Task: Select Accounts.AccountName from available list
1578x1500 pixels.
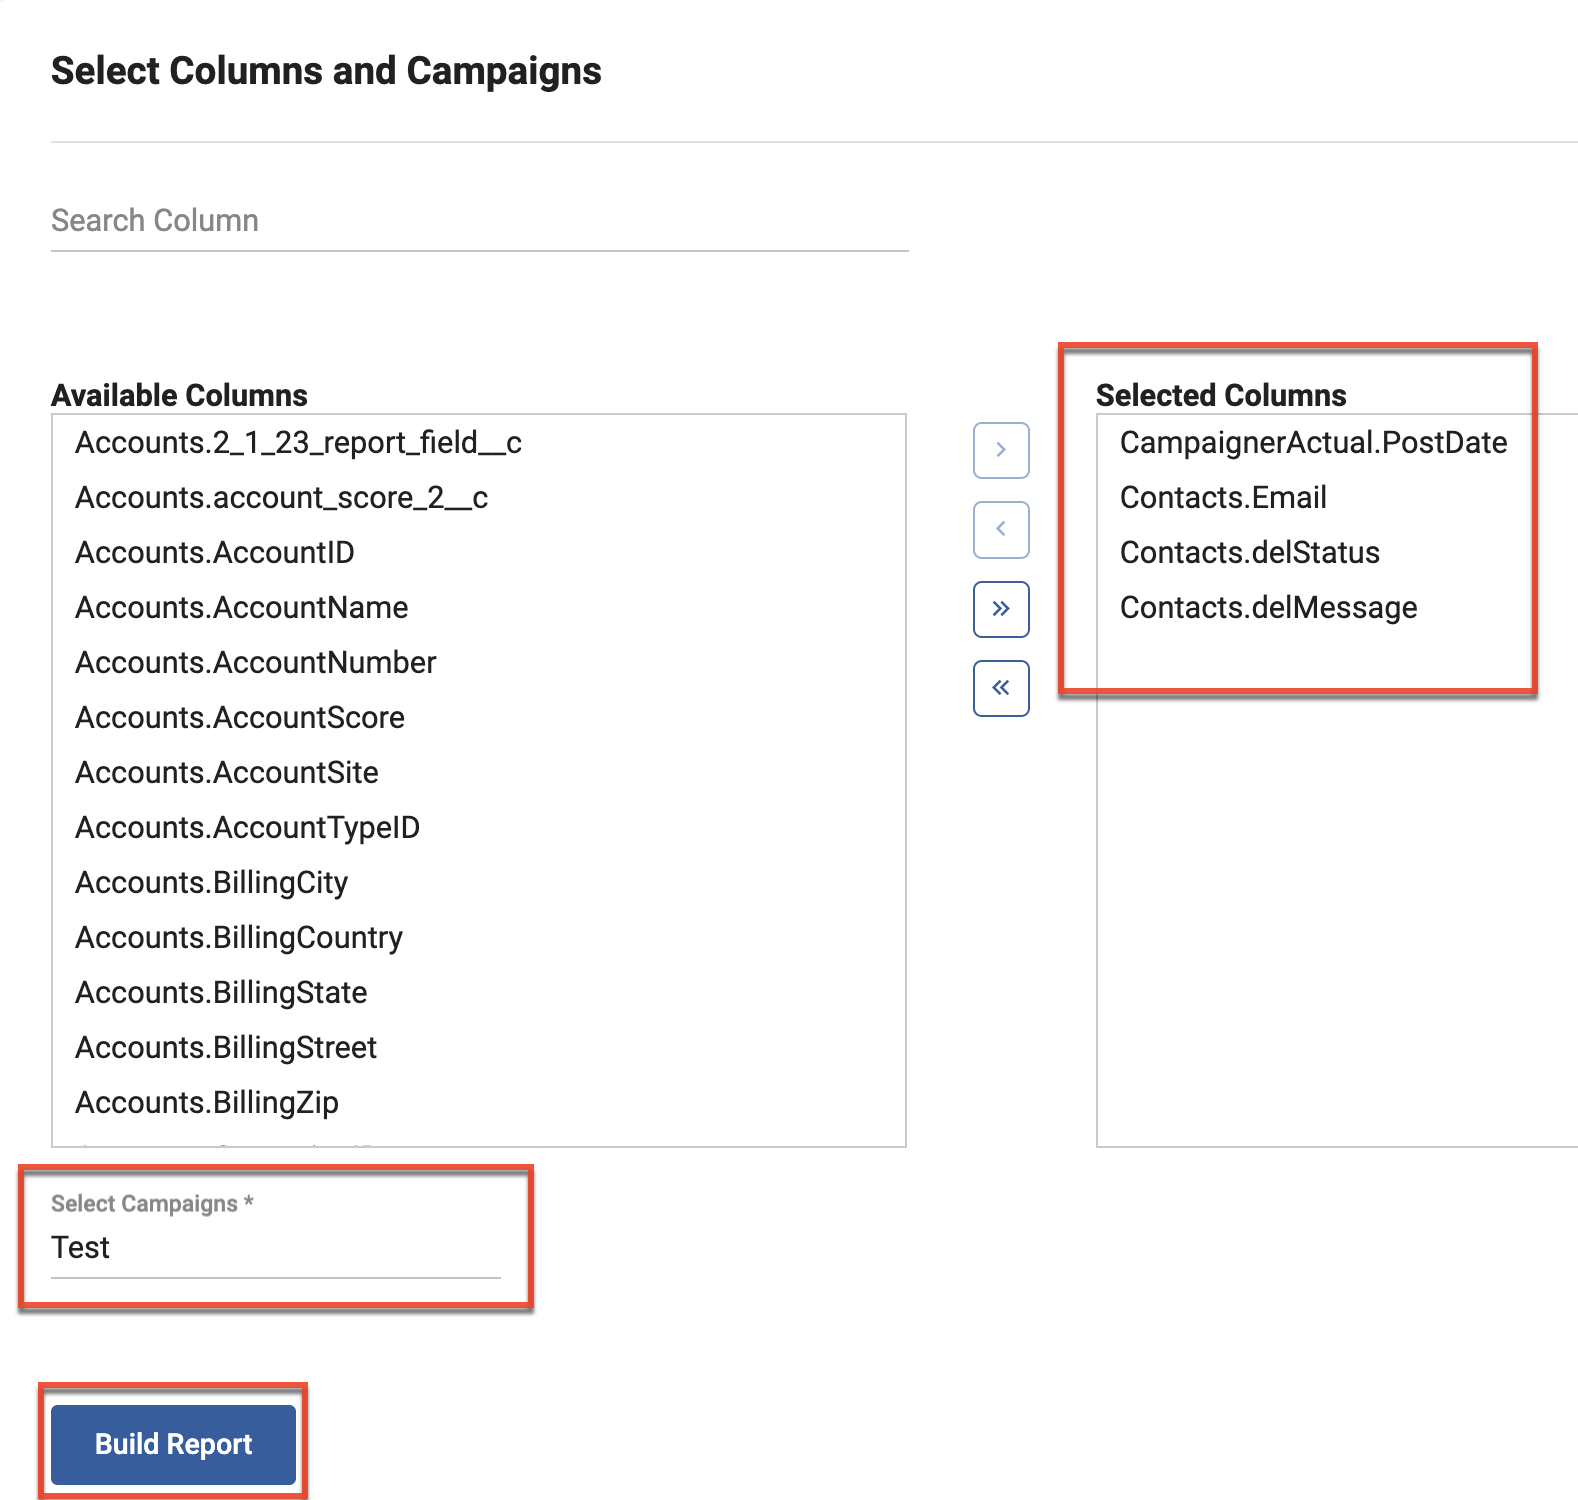Action: point(242,608)
